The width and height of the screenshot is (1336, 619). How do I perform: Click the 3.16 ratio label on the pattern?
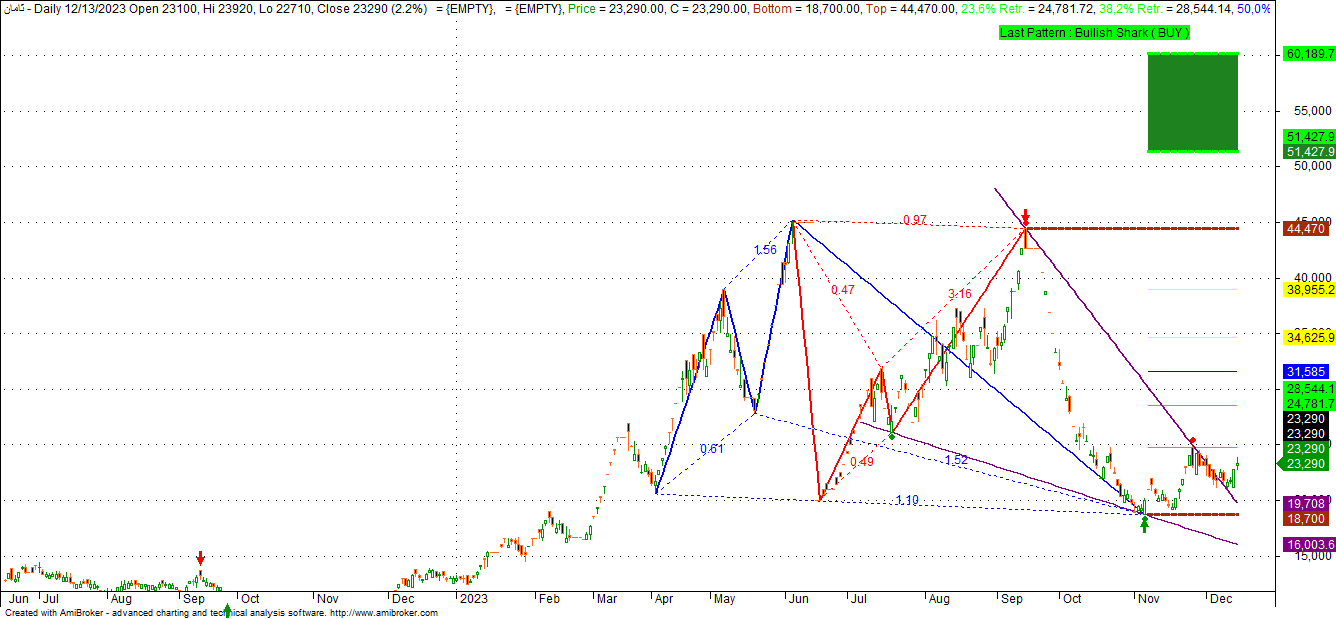(x=959, y=294)
